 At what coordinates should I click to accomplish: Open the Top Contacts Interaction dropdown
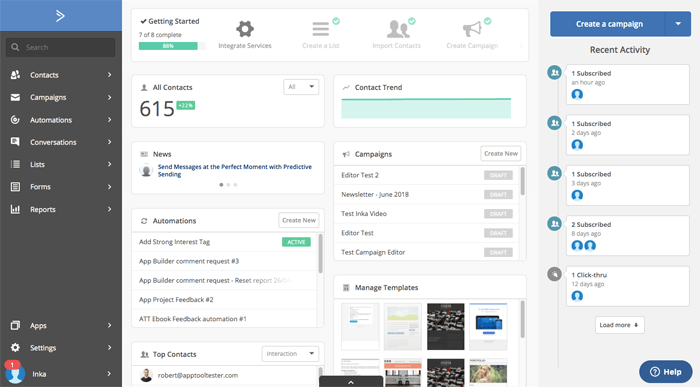tap(290, 354)
